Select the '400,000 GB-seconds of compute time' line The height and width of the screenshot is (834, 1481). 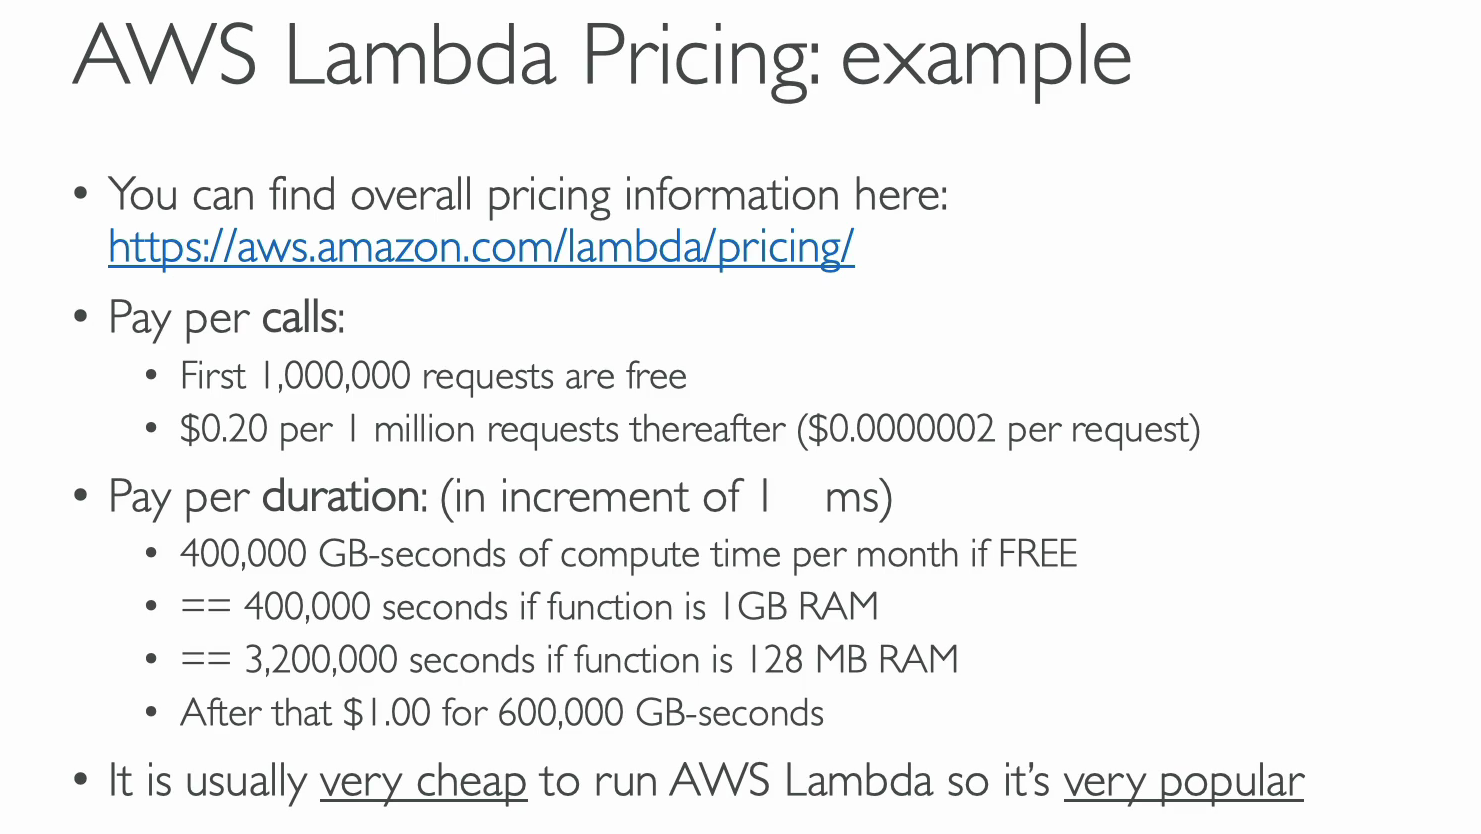pos(628,554)
